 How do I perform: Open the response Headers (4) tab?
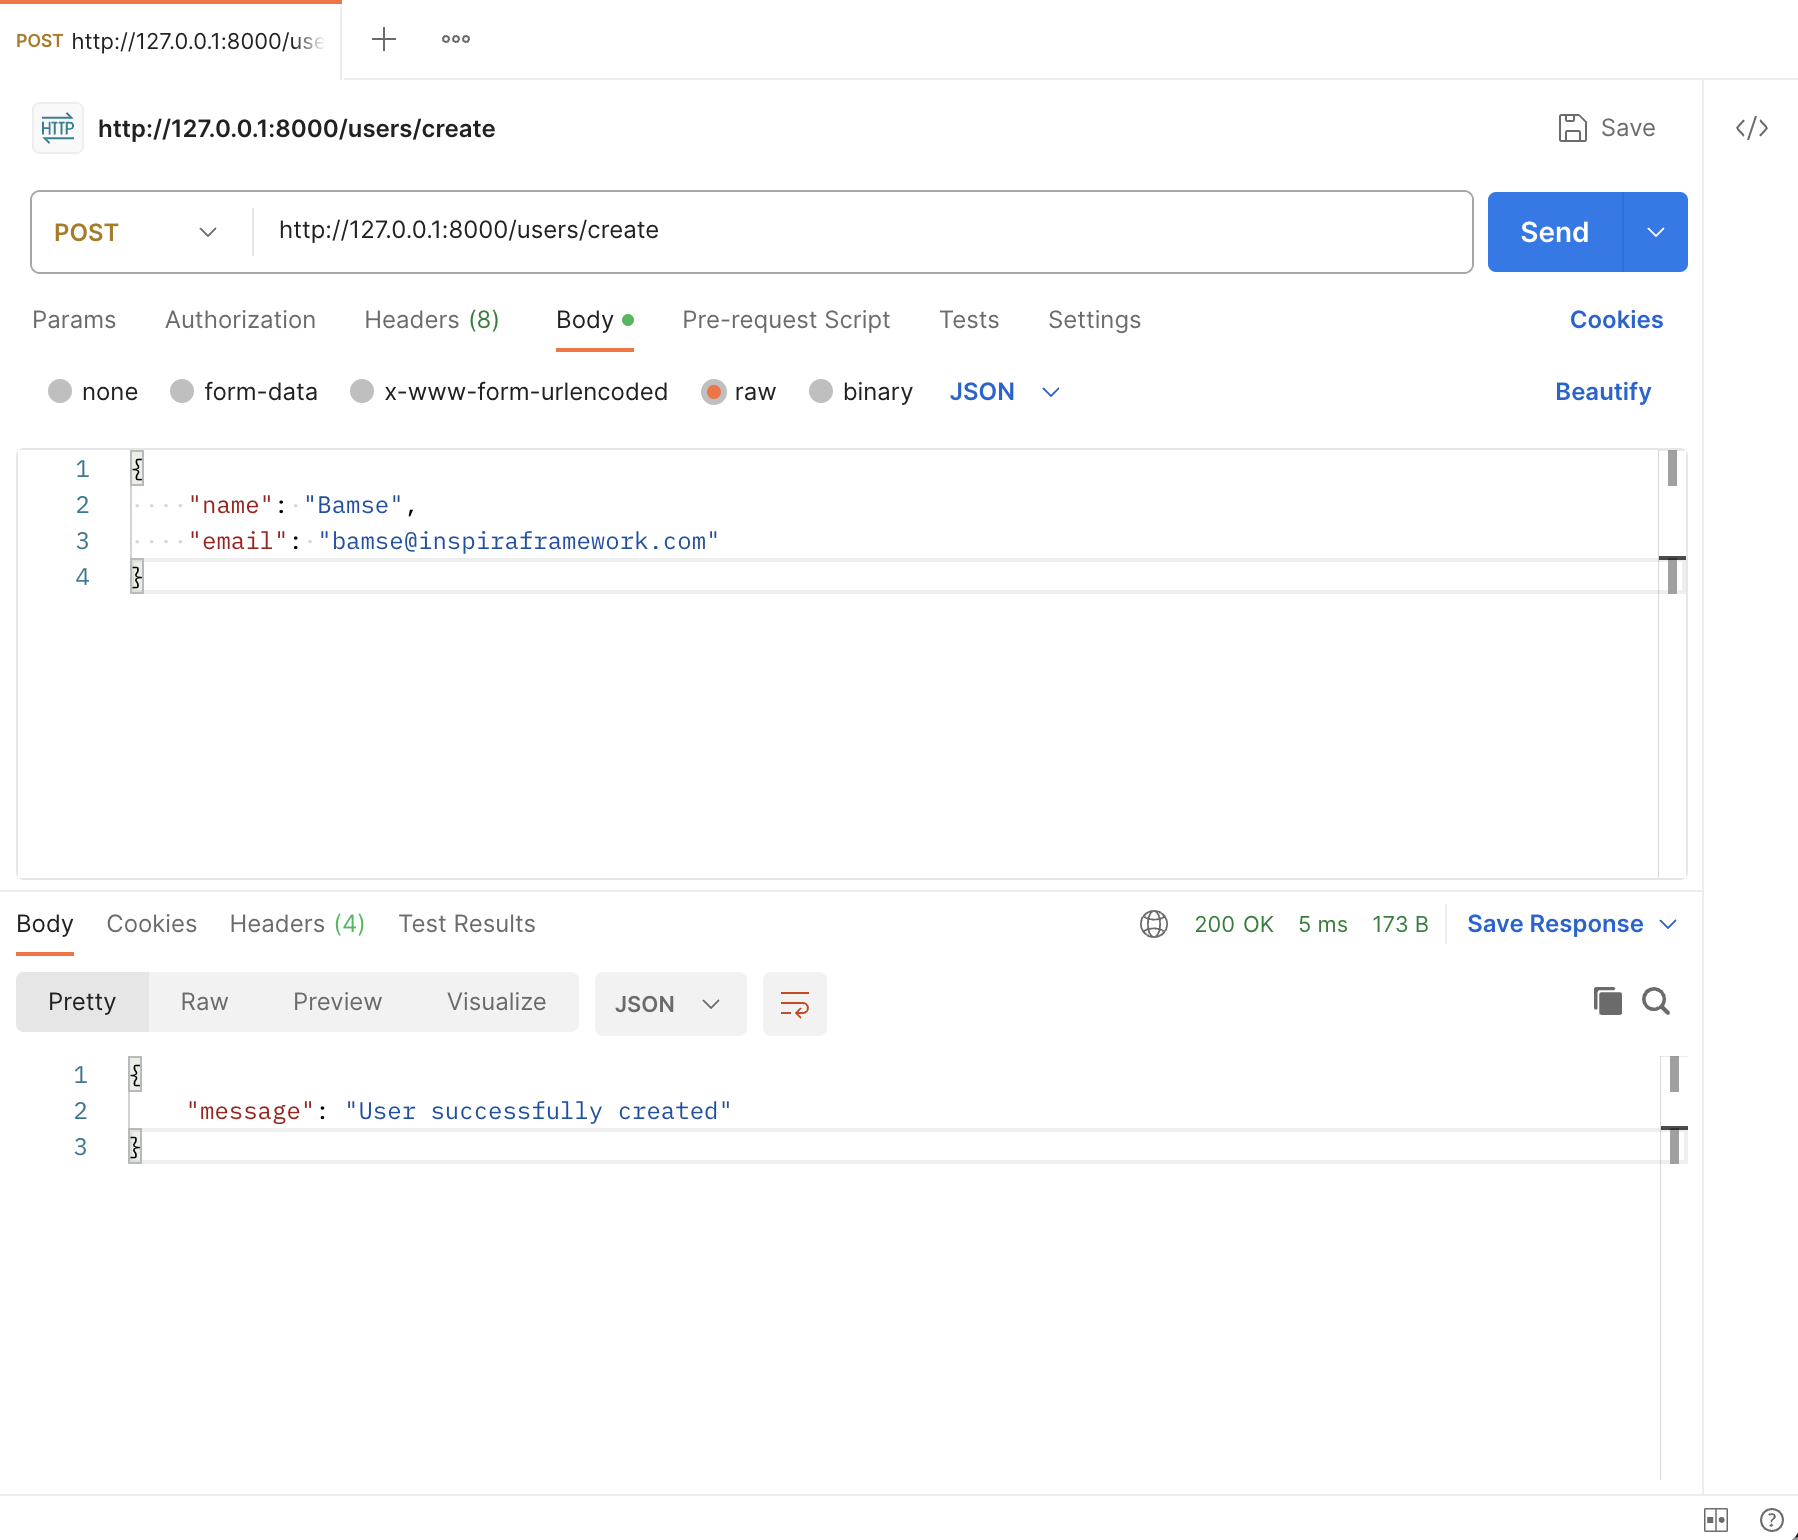[x=297, y=924]
